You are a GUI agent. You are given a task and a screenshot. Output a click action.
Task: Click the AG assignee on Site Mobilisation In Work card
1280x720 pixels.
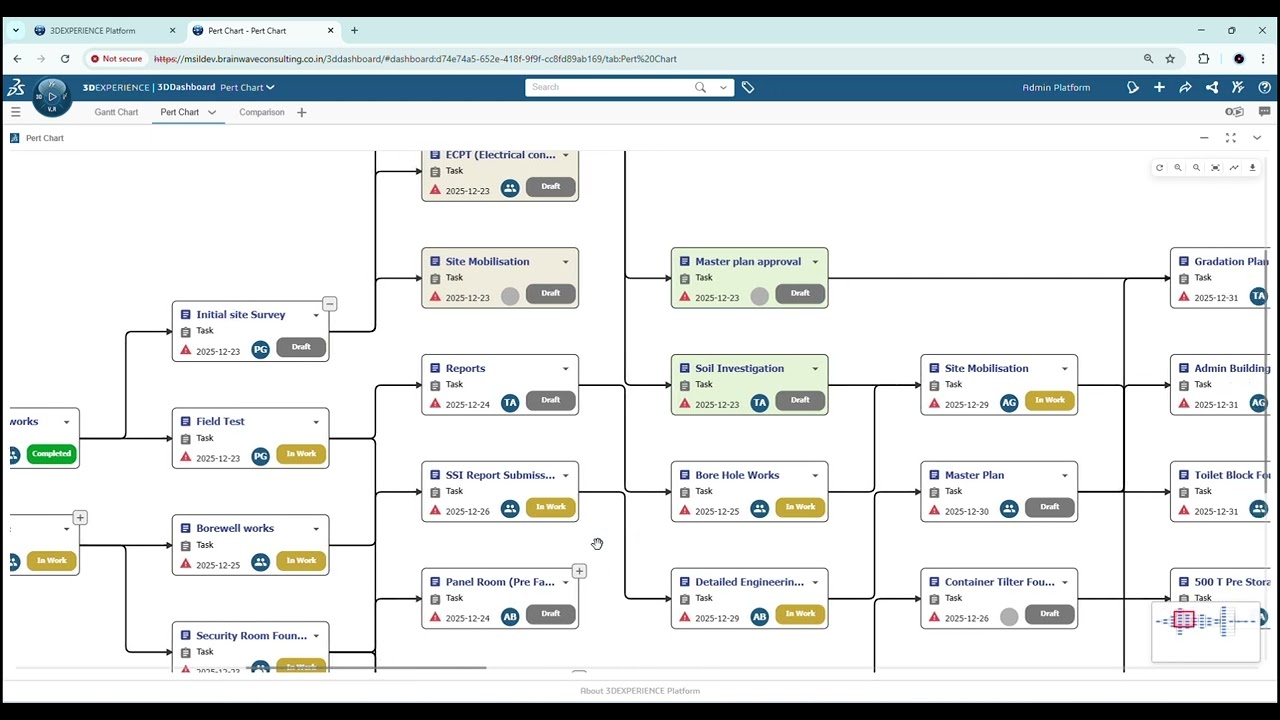(1009, 403)
